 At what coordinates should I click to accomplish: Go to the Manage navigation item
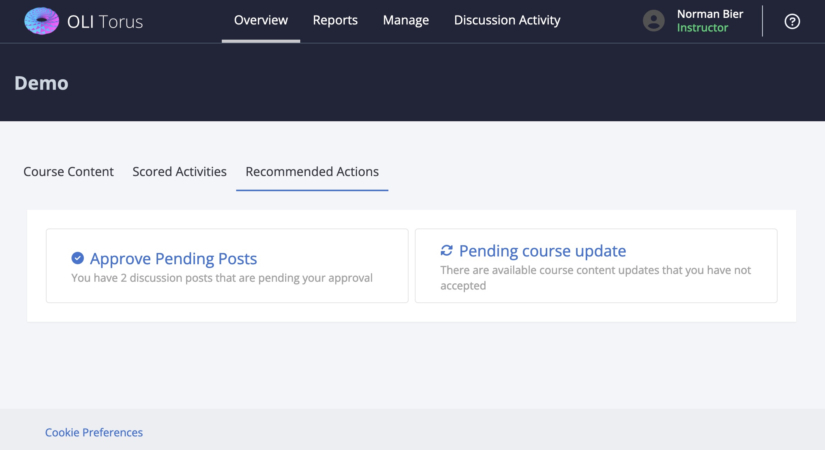pos(406,20)
